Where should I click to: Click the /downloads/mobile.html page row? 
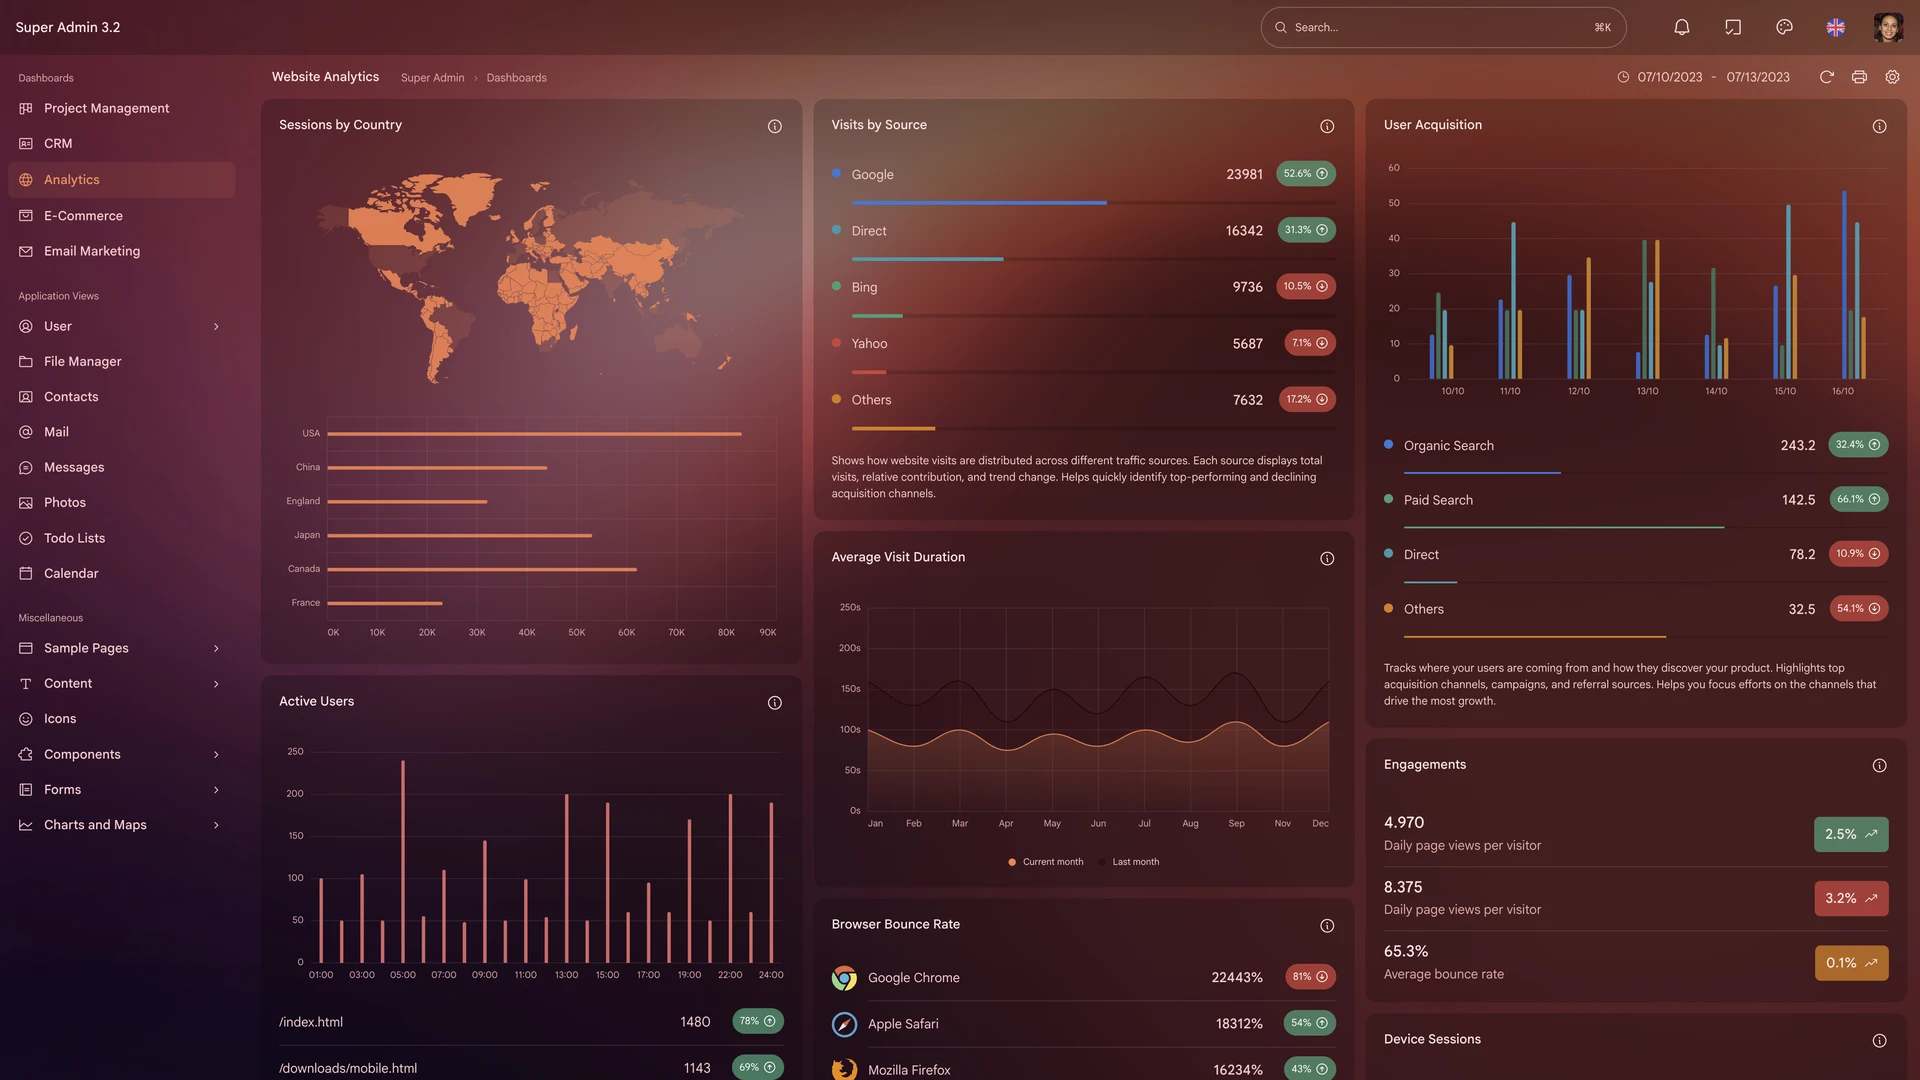pyautogui.click(x=531, y=1067)
